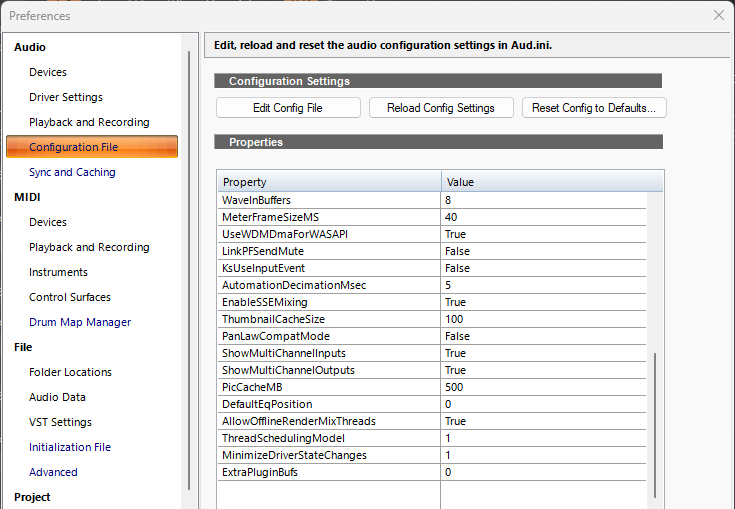735x509 pixels.
Task: Select KsUseInputEvent property name
Action: tap(263, 268)
